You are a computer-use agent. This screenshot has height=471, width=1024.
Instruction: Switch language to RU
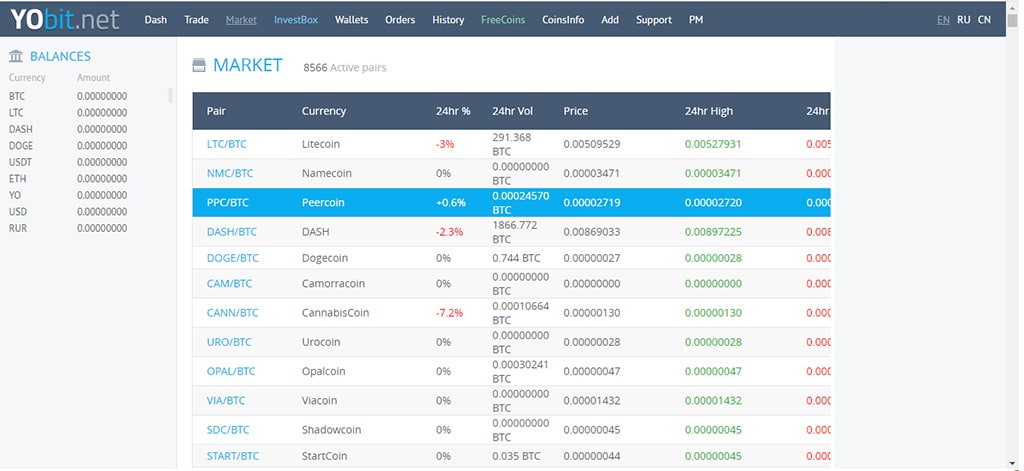tap(963, 20)
